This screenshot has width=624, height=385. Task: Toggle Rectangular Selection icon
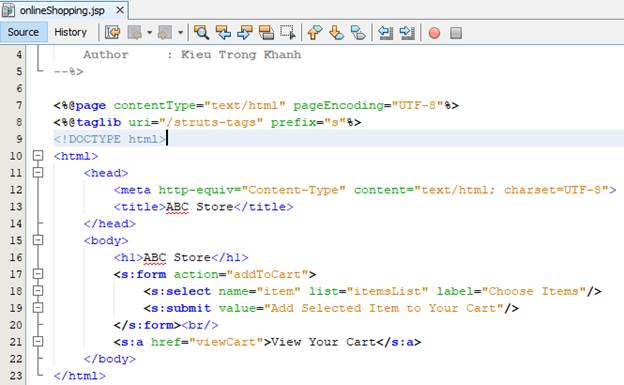(288, 32)
